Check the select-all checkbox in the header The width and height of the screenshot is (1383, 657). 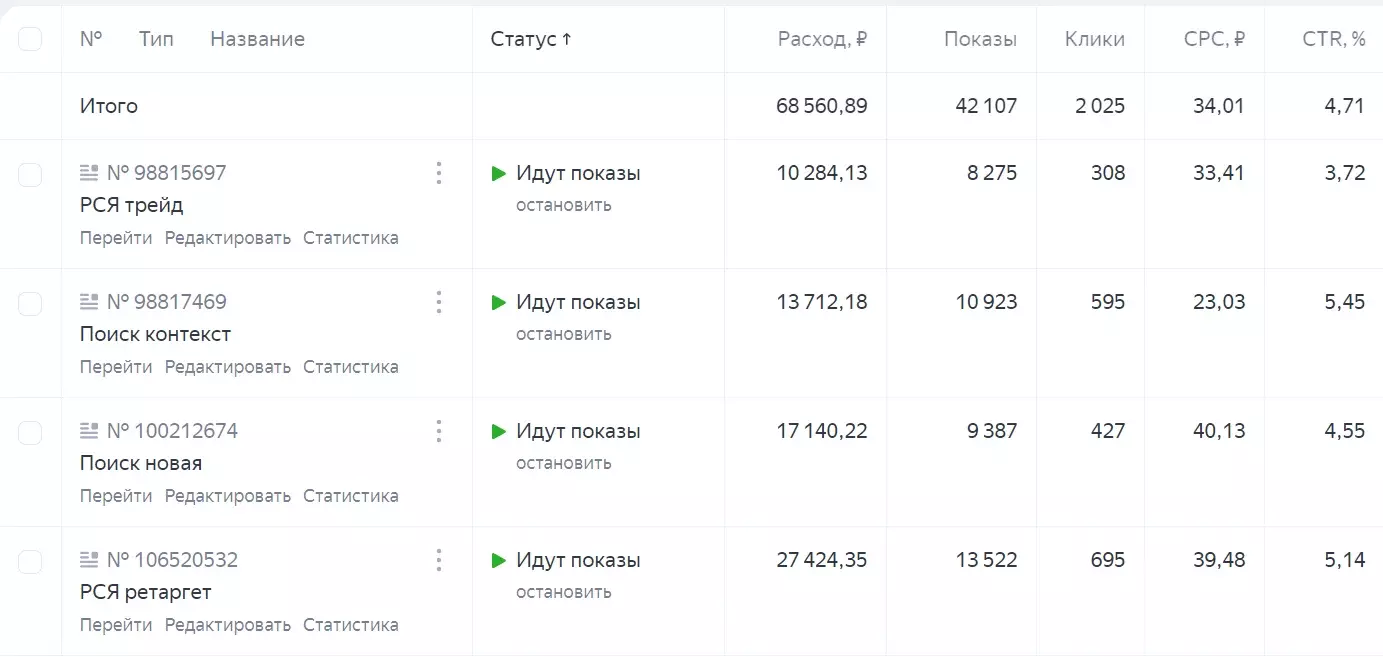click(30, 39)
